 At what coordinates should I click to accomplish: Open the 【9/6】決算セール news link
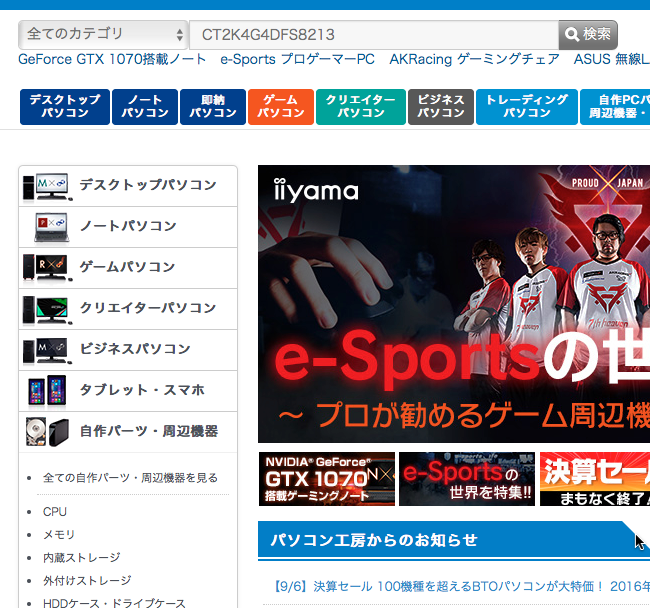pyautogui.click(x=460, y=586)
